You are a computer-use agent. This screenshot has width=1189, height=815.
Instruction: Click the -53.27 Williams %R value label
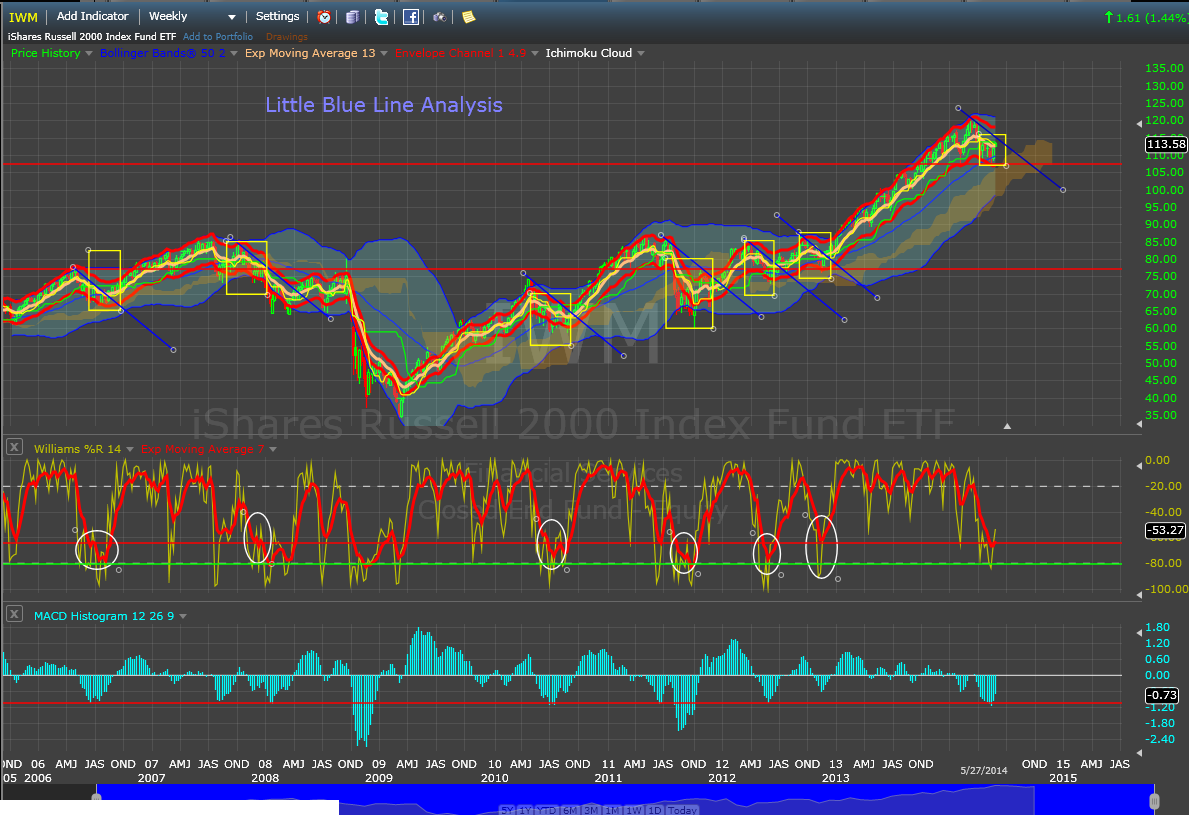pos(1165,530)
